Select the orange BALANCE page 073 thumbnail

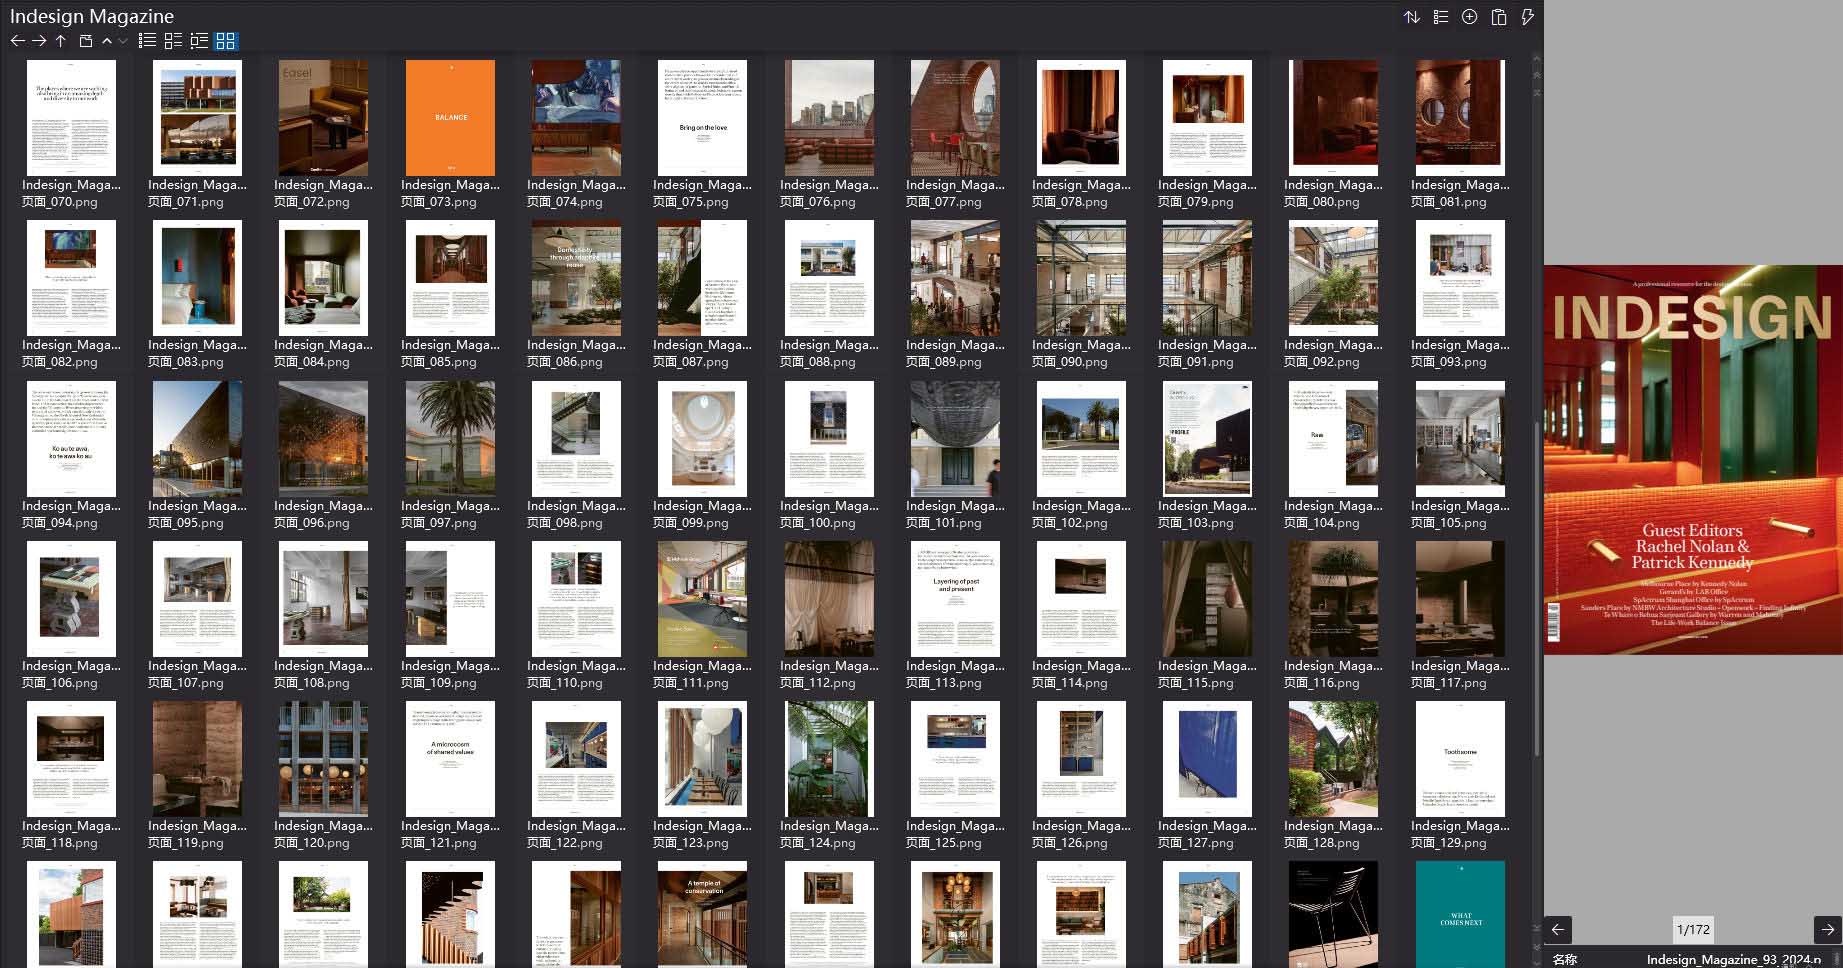[x=450, y=118]
